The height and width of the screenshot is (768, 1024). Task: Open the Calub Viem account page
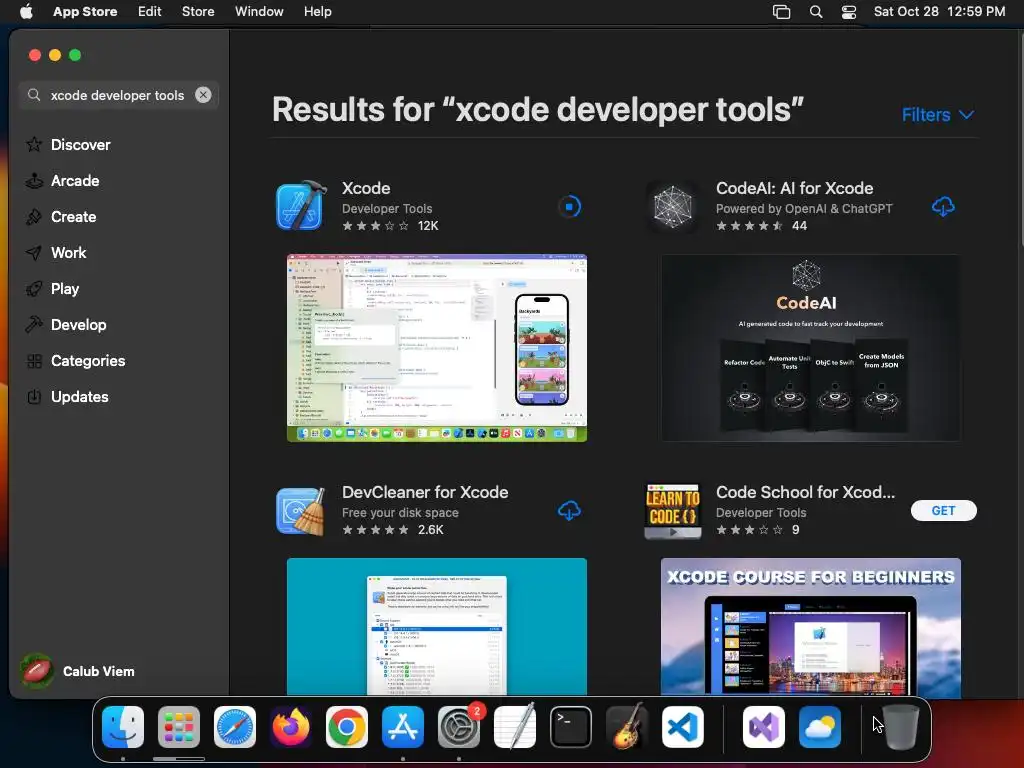pos(78,671)
